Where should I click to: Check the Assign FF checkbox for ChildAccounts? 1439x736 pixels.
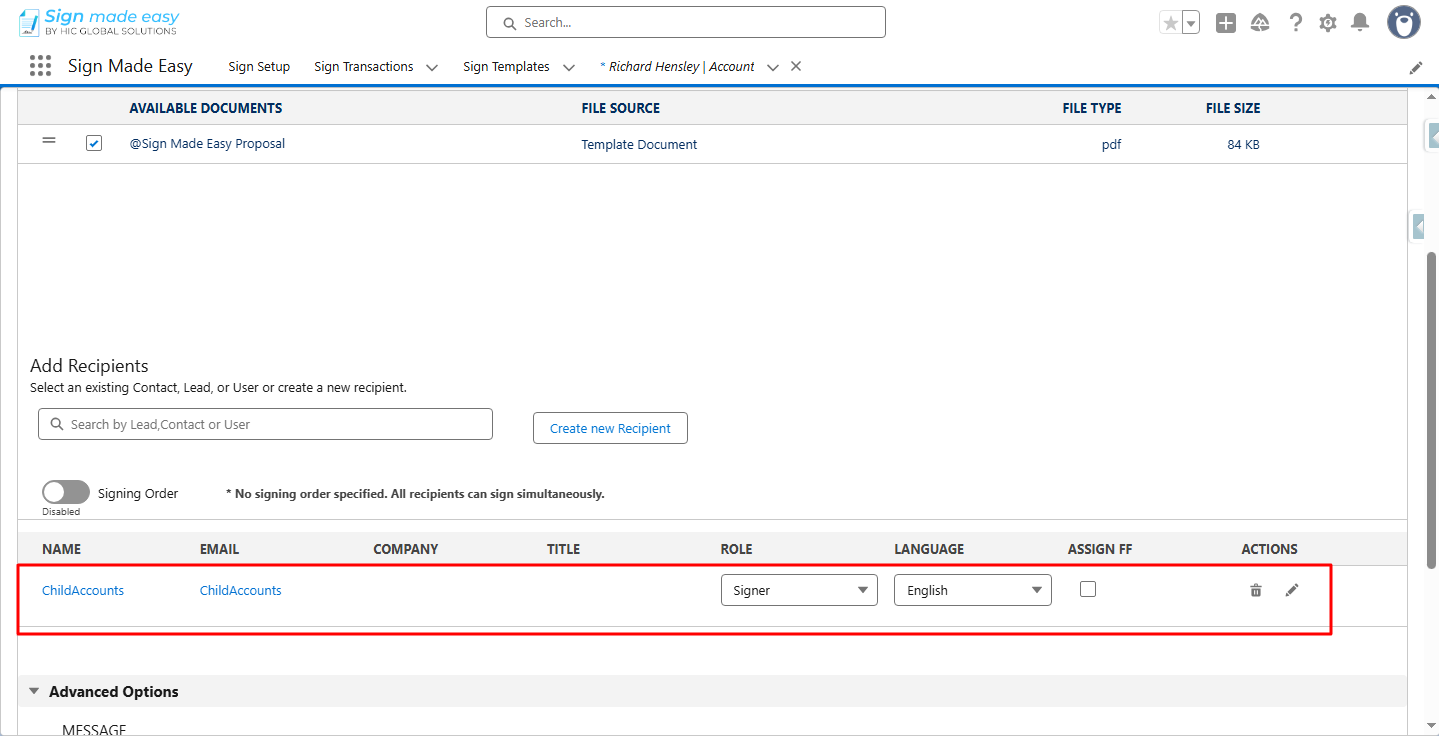1087,589
